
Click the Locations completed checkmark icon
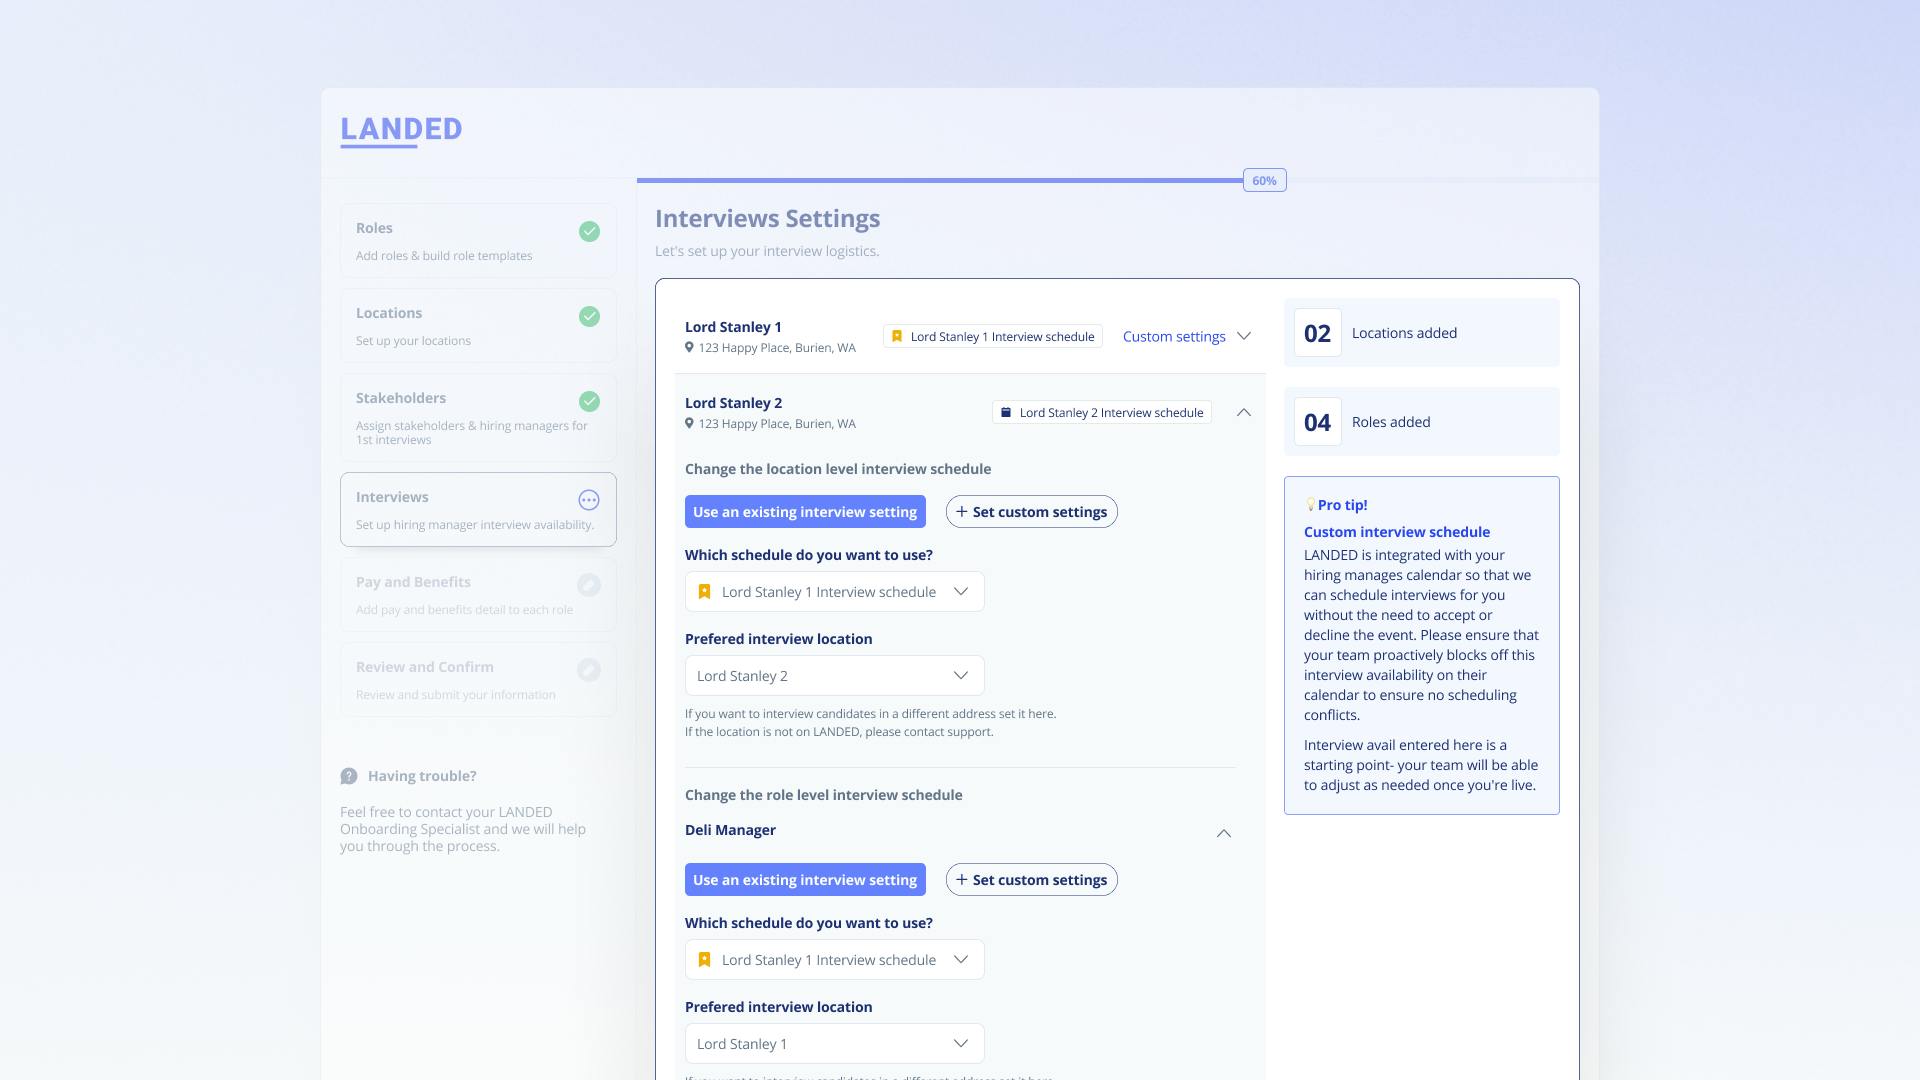(589, 315)
